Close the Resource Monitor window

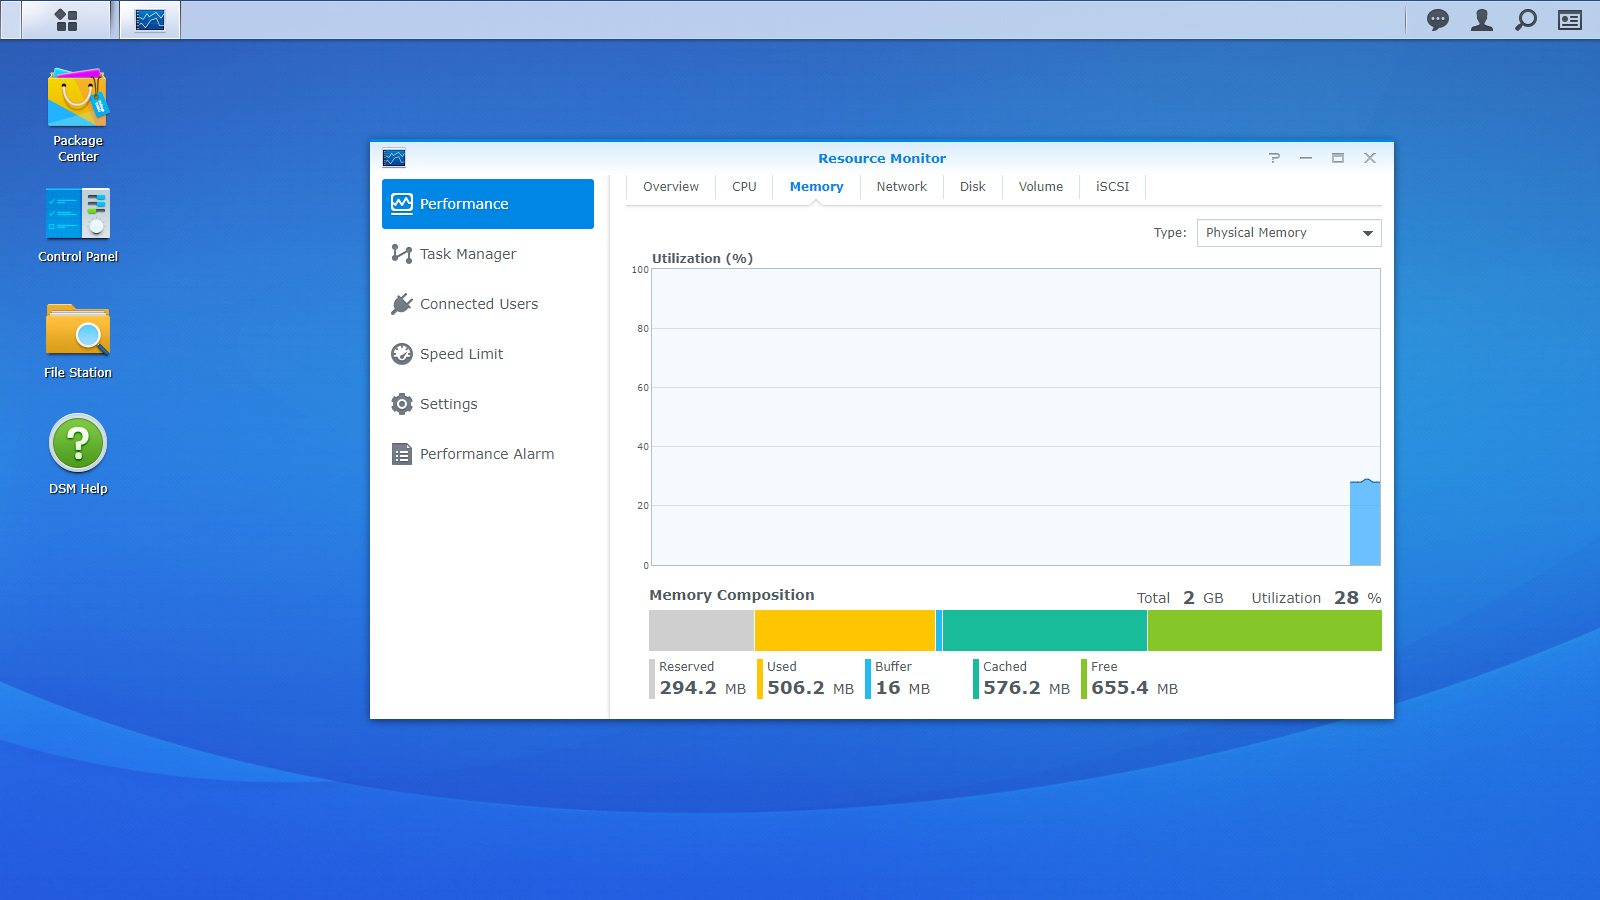(x=1370, y=158)
